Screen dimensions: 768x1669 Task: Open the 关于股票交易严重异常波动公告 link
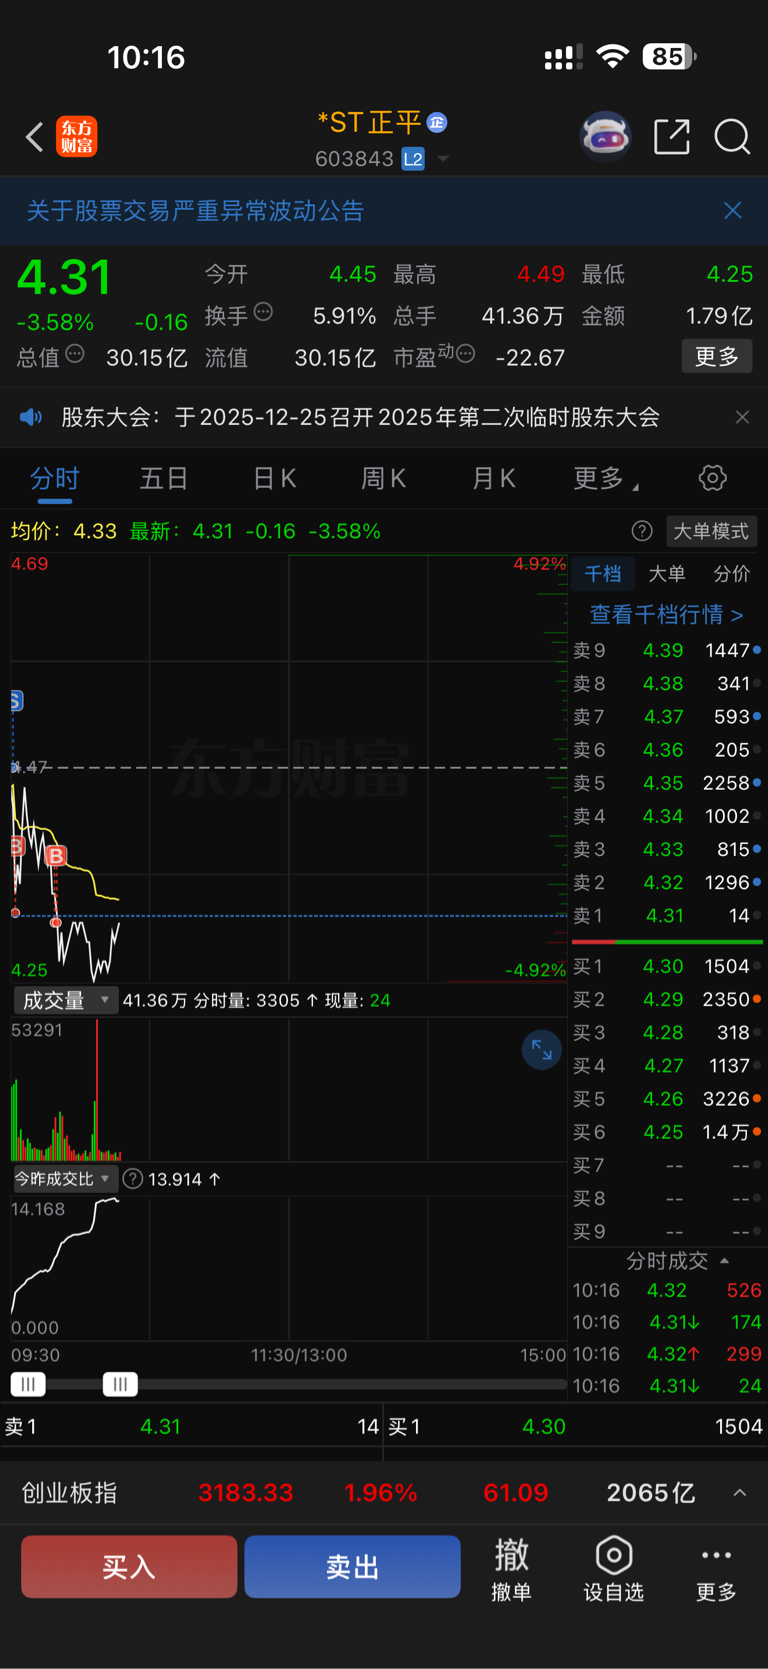(x=195, y=211)
